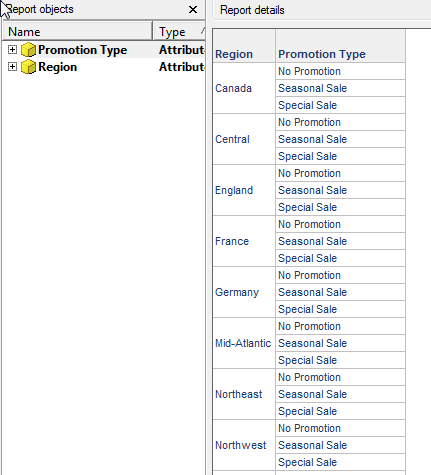The height and width of the screenshot is (475, 431).
Task: Expand the Promotion Type tree node
Action: 12,50
